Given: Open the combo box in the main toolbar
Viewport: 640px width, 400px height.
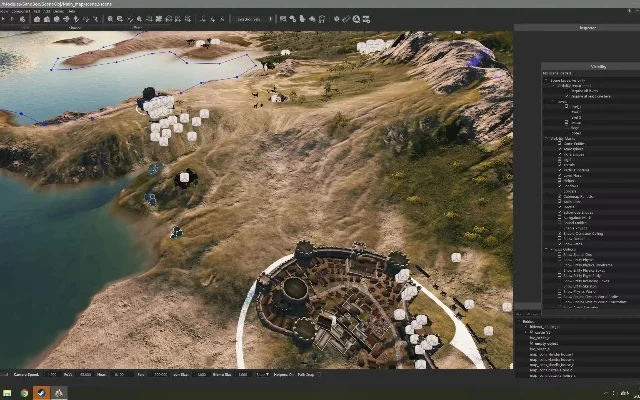Looking at the screenshot, I should pos(253,19).
